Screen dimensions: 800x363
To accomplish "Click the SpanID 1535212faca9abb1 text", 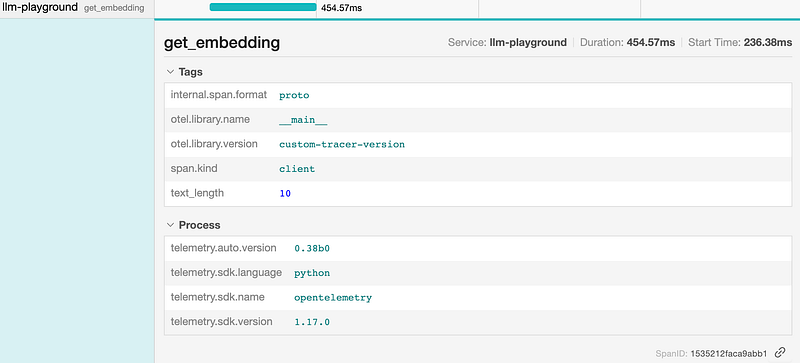I will [x=711, y=353].
